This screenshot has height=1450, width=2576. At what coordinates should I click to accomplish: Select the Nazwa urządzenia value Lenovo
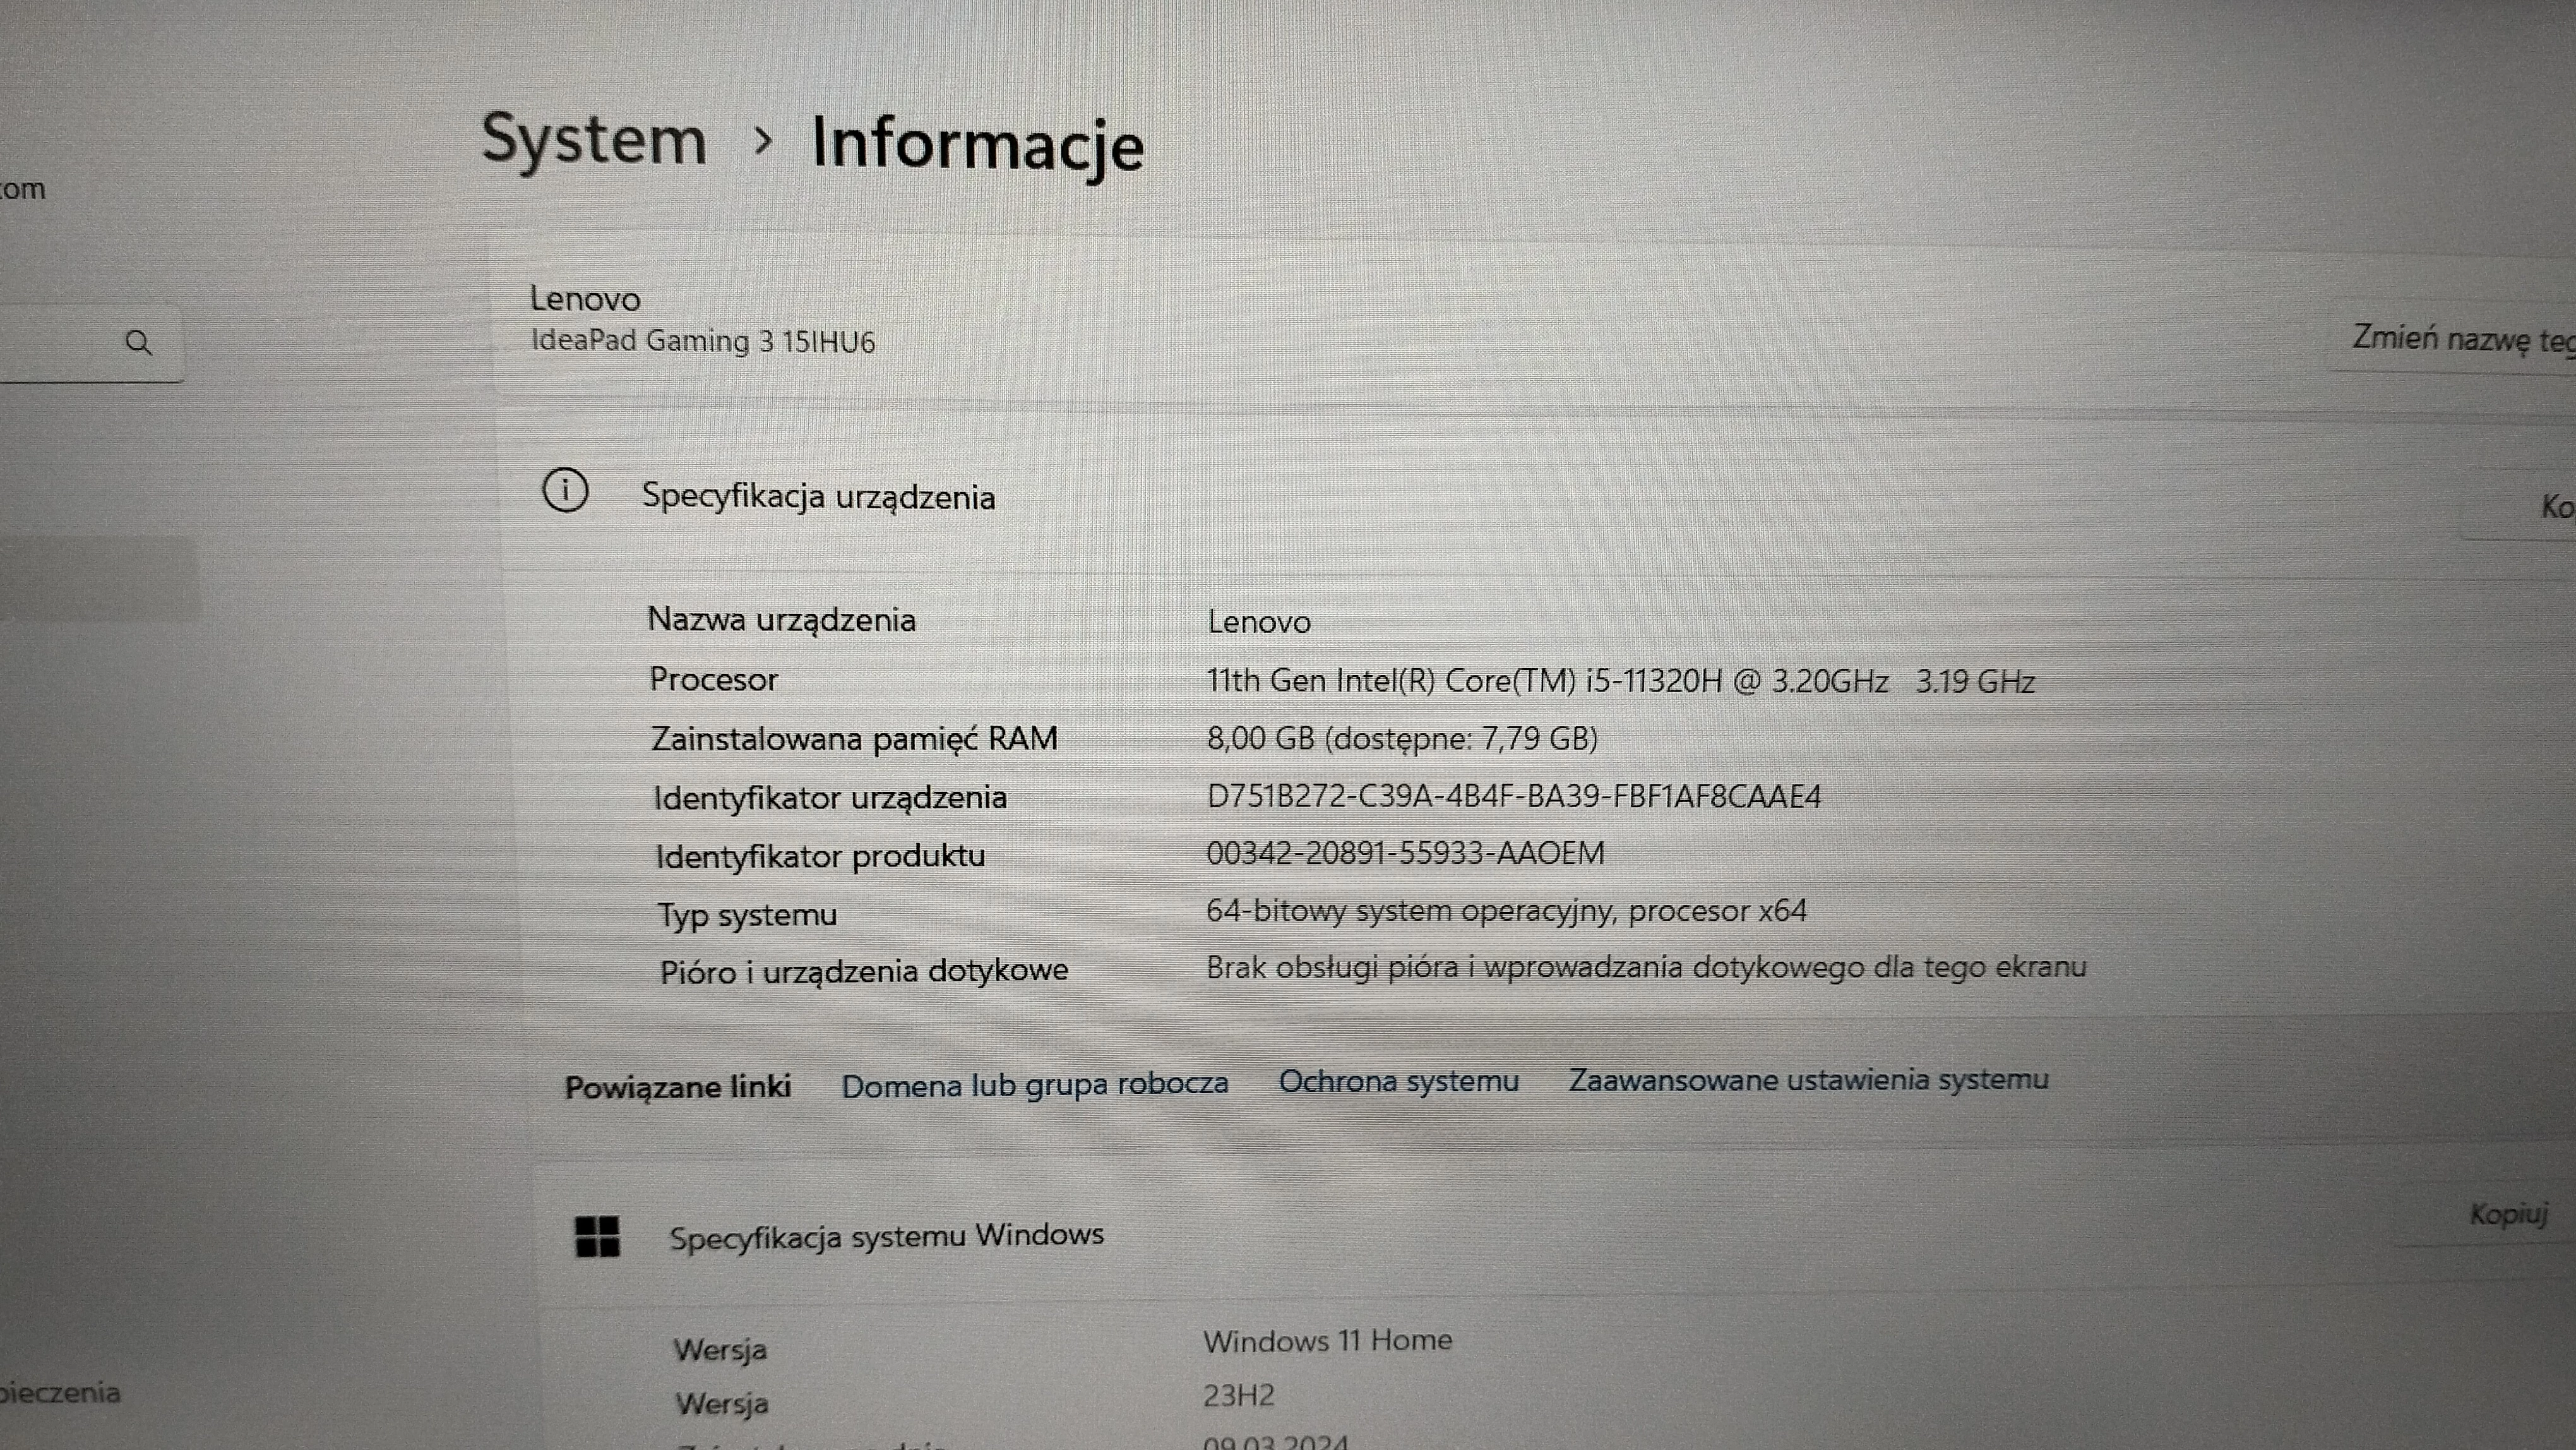pos(1259,622)
